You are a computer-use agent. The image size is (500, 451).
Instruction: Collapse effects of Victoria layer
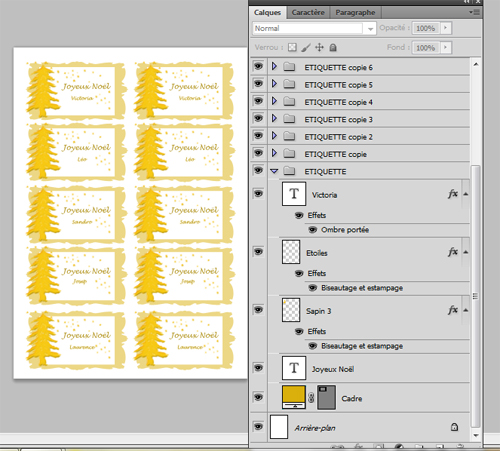(466, 194)
